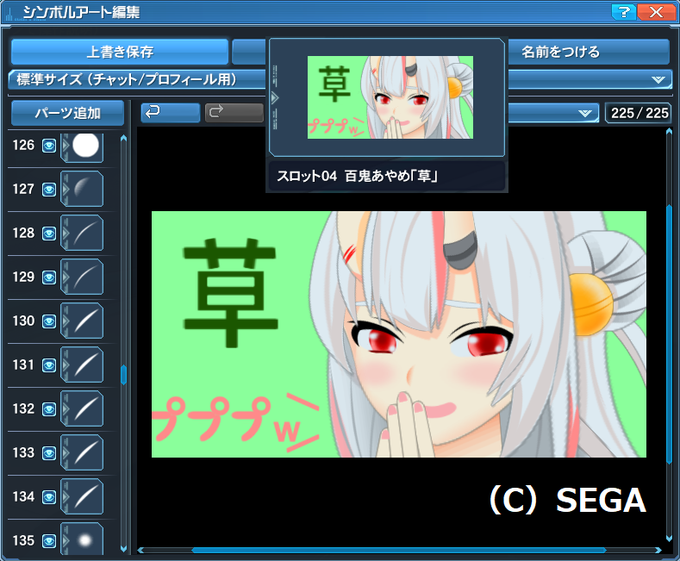Select layer 127 crescent part thumbnail
Image resolution: width=680 pixels, height=561 pixels.
coord(82,189)
